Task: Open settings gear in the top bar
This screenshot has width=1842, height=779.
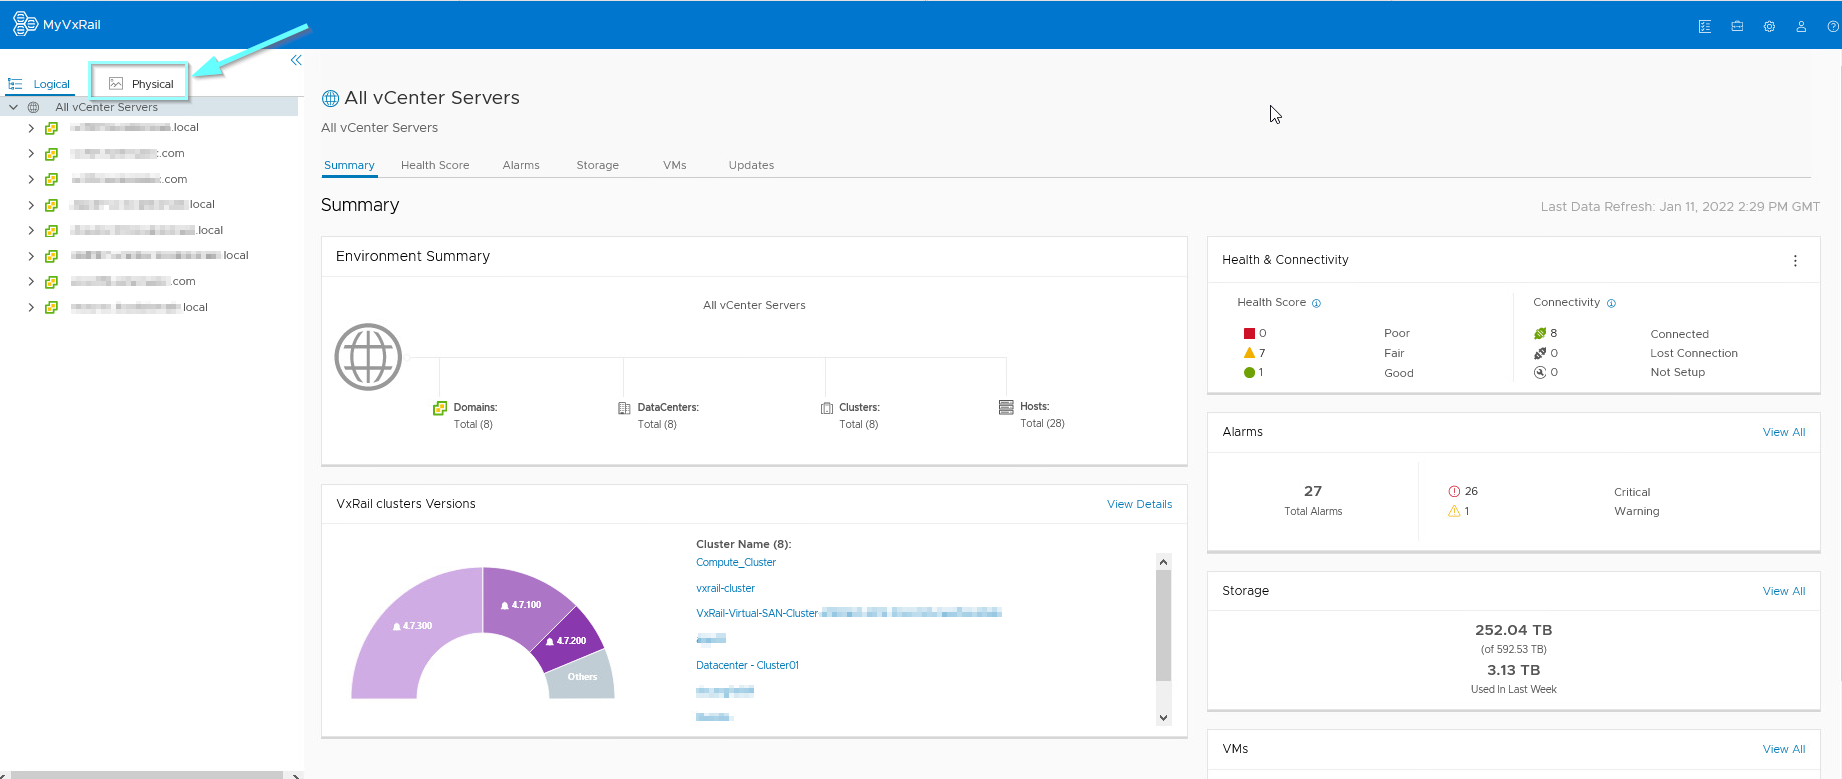Action: (1769, 27)
